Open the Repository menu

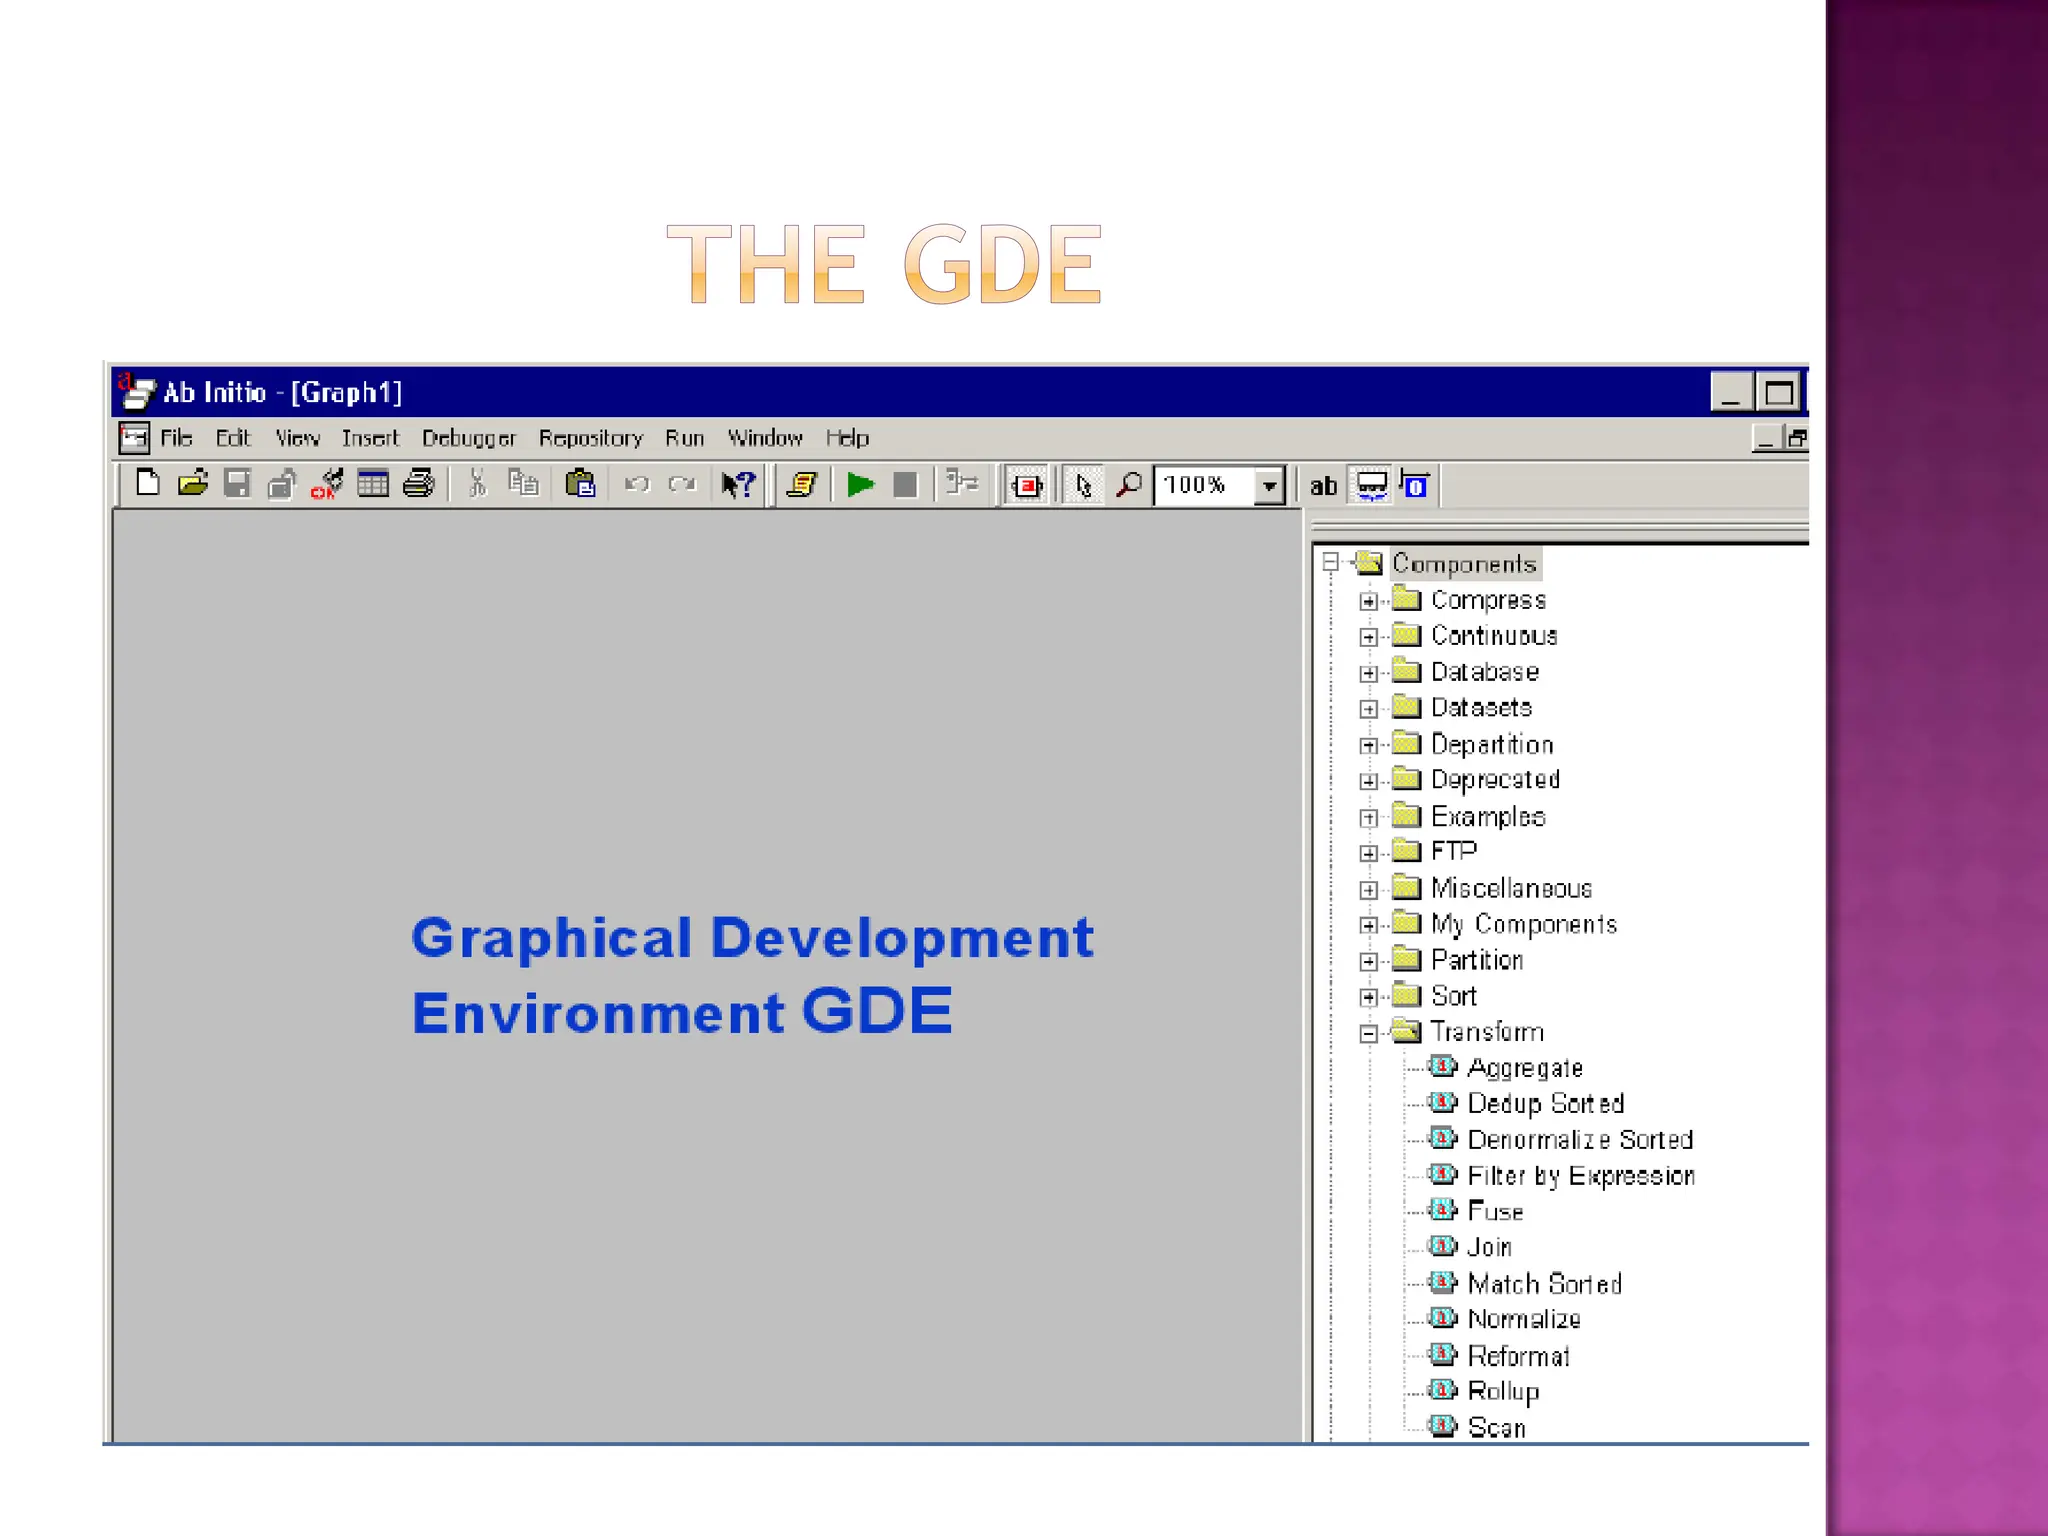590,438
